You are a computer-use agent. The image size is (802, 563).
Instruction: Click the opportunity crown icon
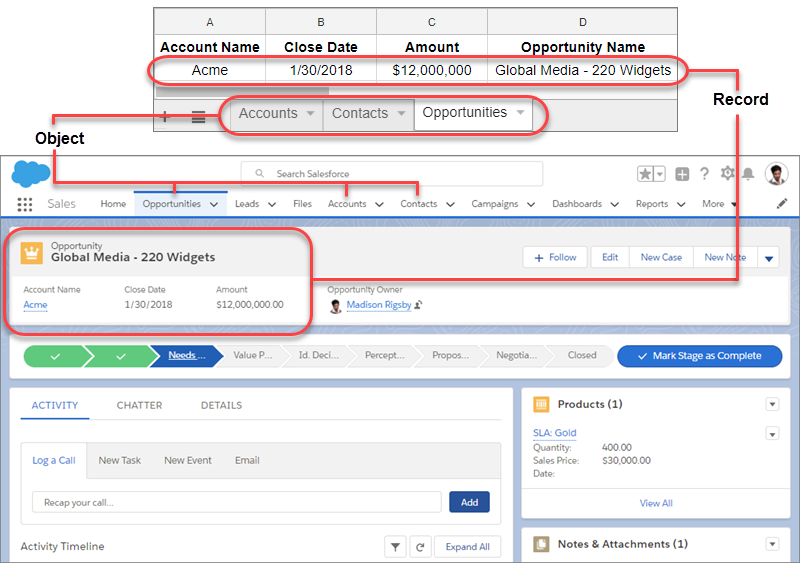32,253
